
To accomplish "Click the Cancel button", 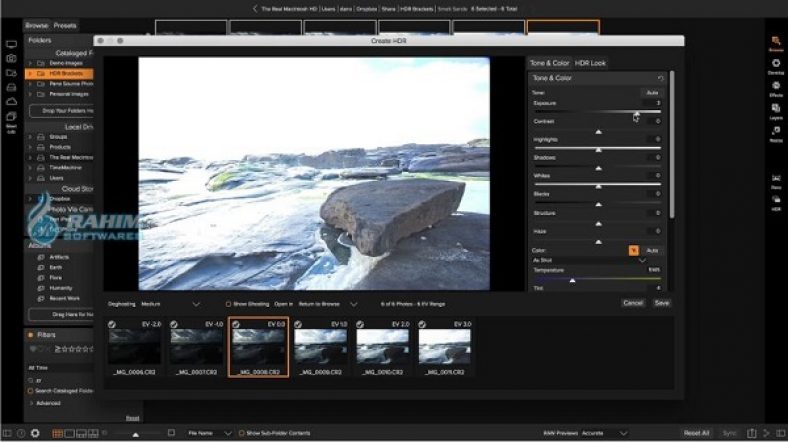I will point(633,303).
